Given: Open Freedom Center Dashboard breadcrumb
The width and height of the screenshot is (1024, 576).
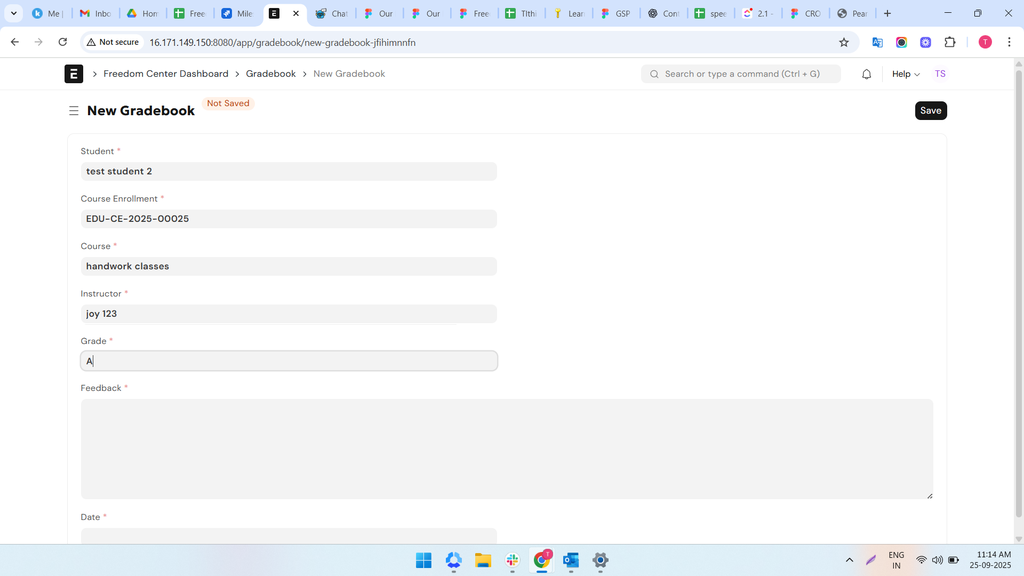Looking at the screenshot, I should point(166,74).
